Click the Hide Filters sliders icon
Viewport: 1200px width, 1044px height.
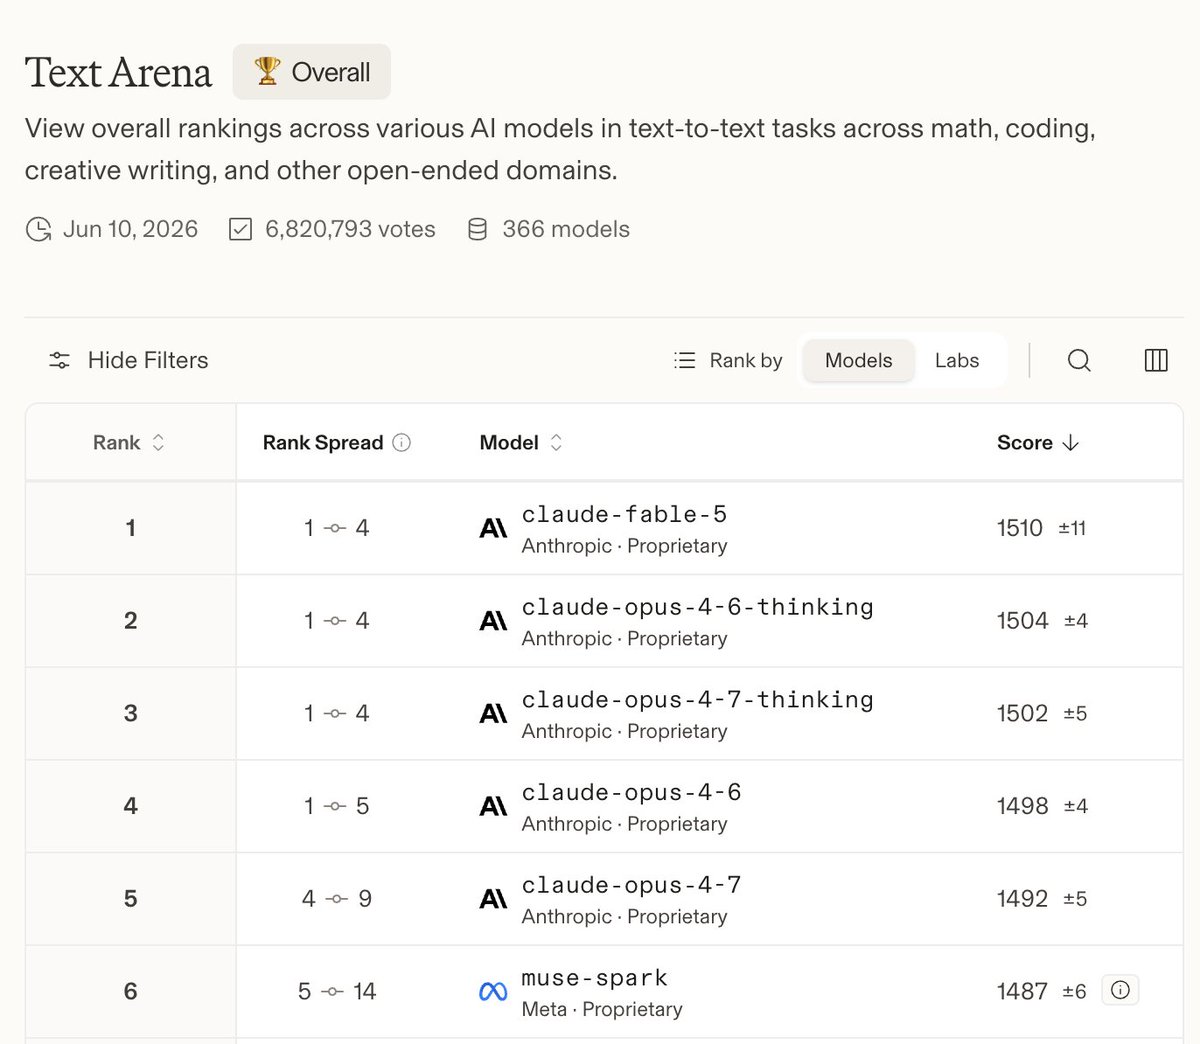point(60,360)
